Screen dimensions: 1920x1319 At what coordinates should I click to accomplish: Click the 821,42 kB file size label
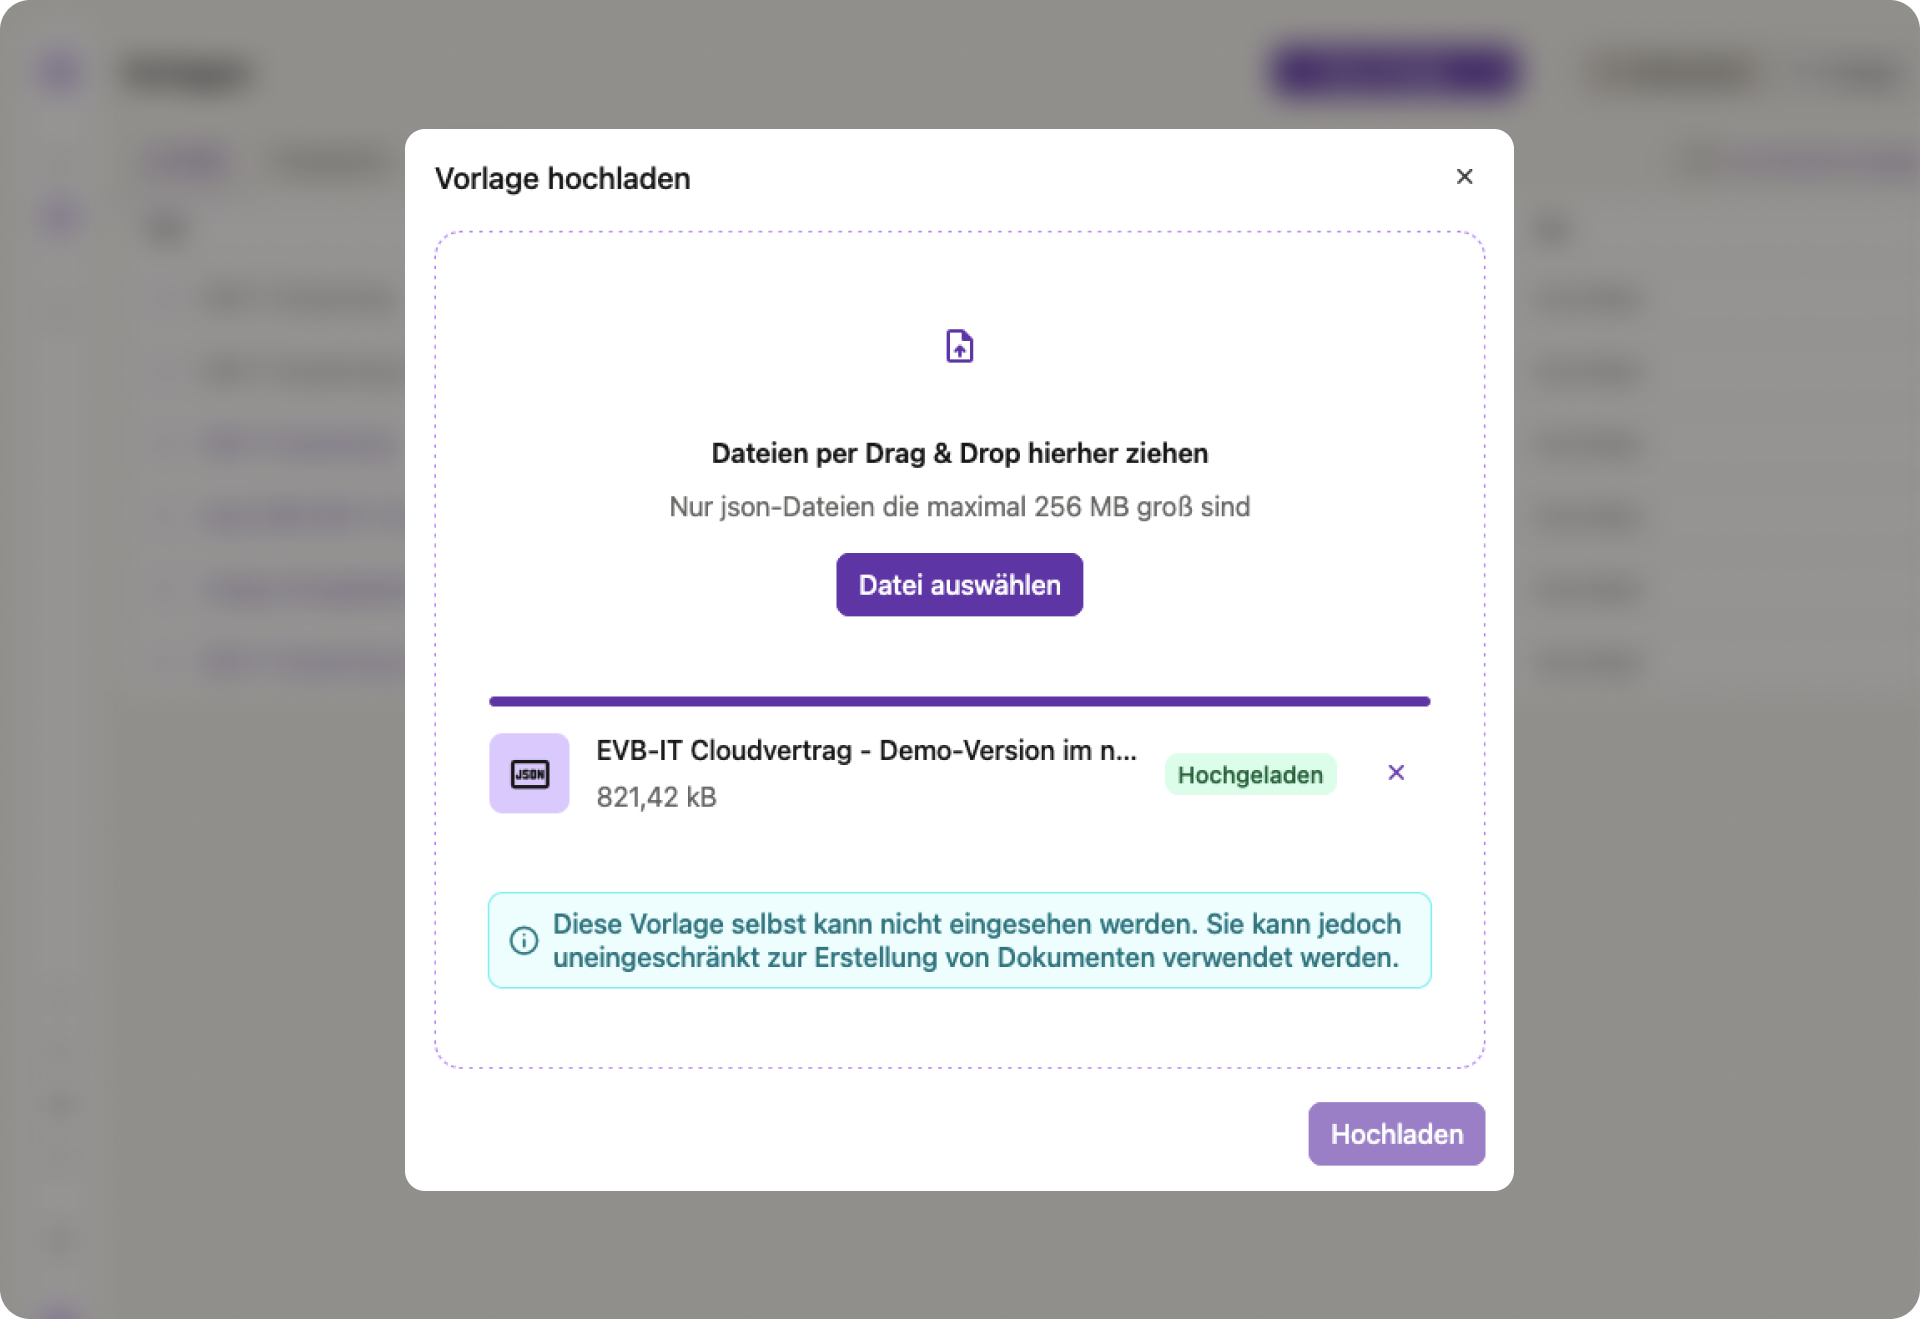click(x=656, y=797)
